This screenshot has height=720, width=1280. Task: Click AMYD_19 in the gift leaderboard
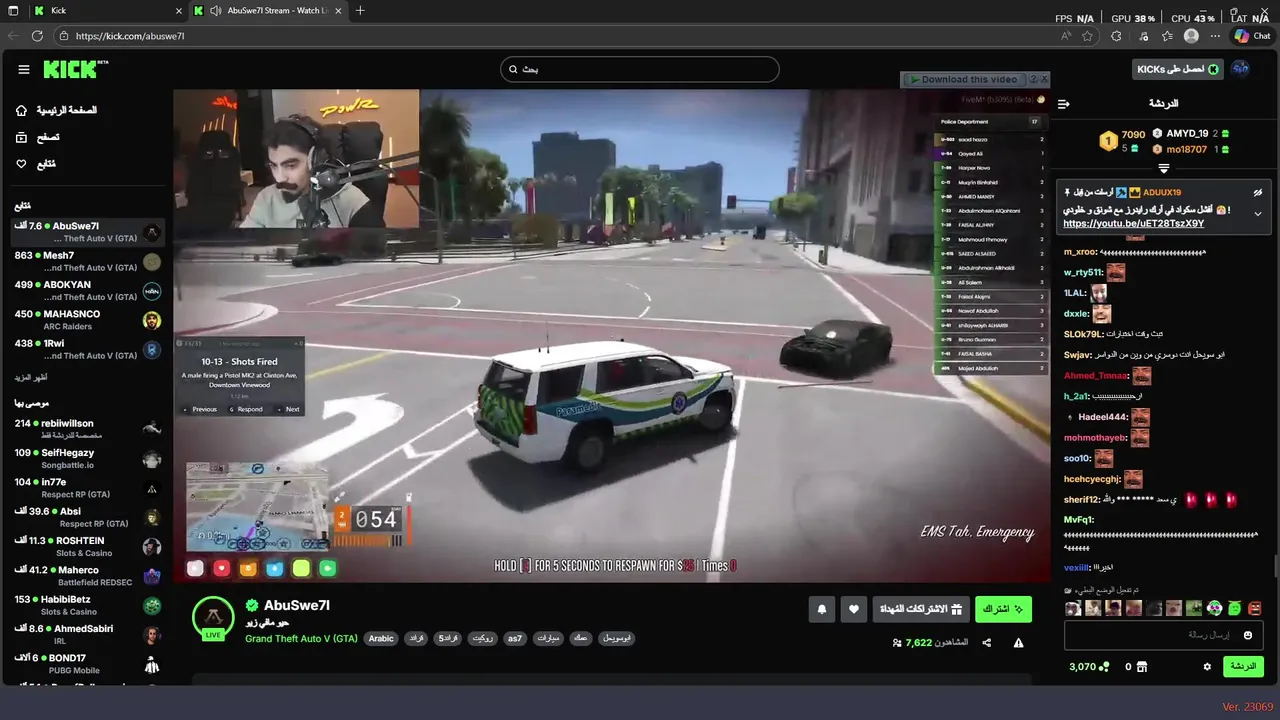coord(1187,134)
